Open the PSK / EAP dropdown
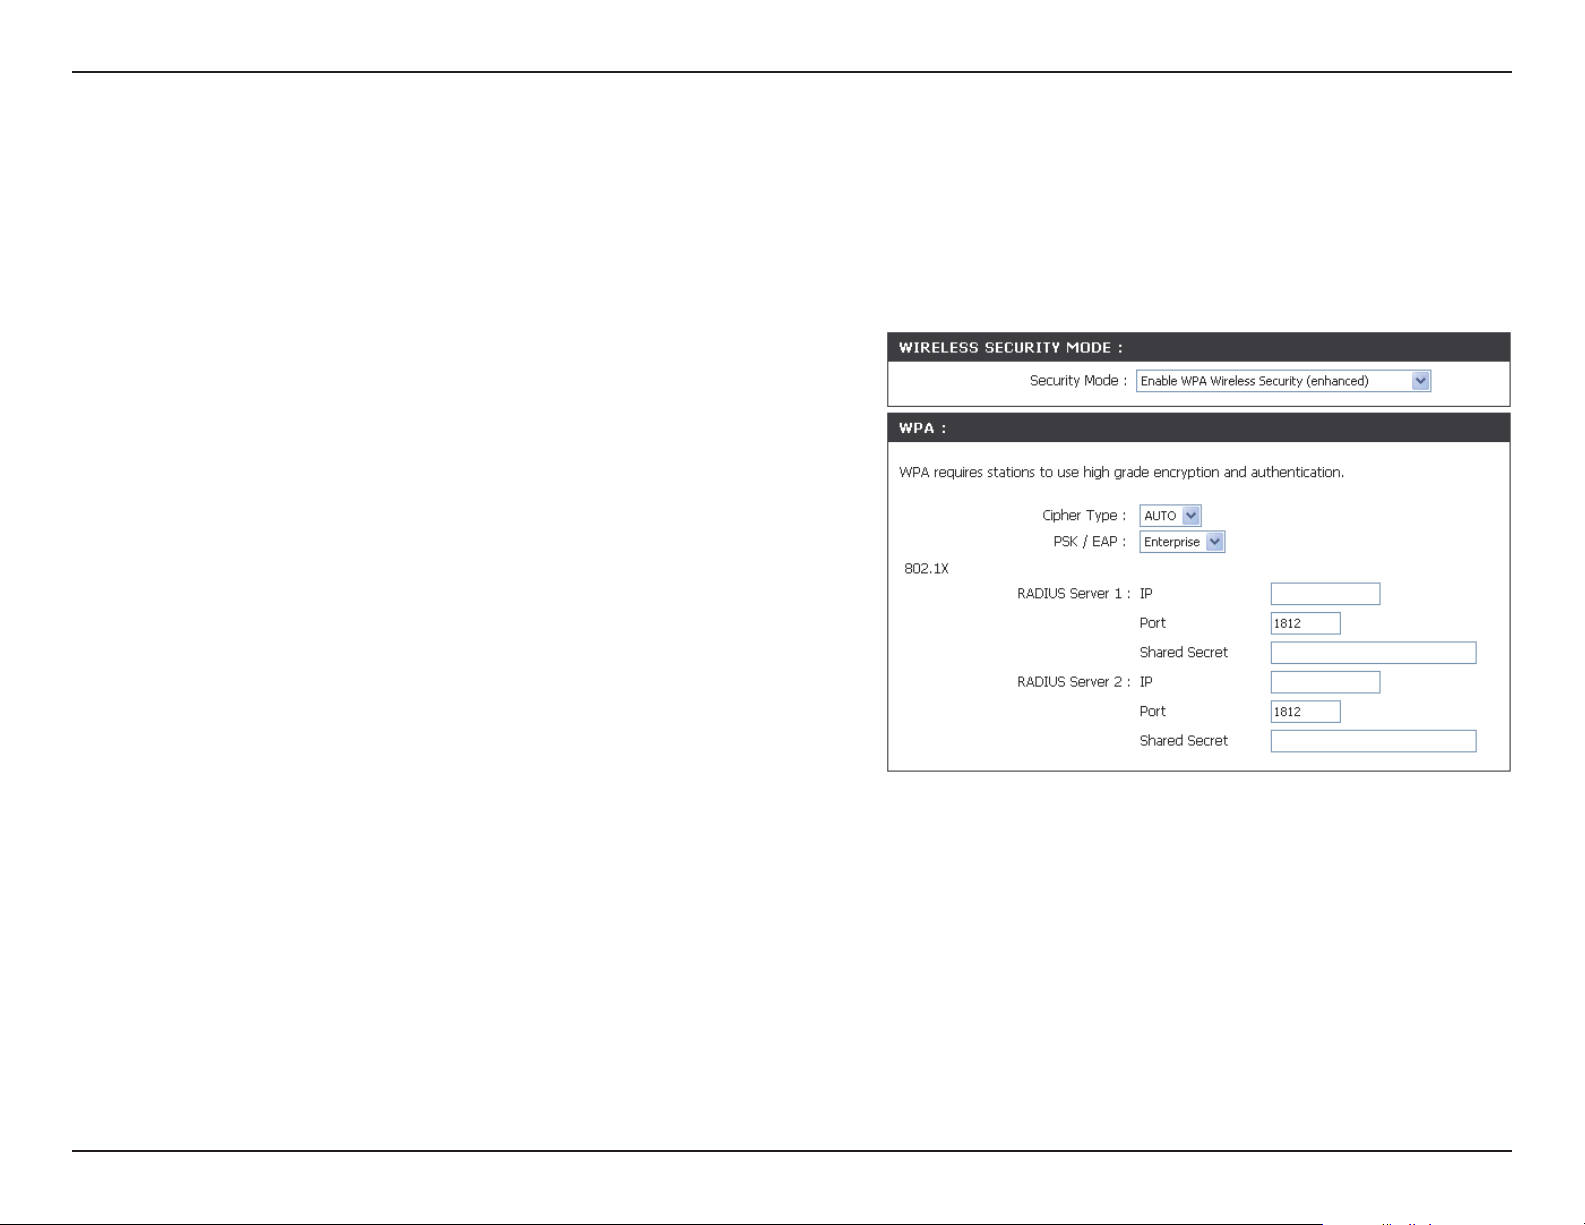 click(x=1182, y=542)
